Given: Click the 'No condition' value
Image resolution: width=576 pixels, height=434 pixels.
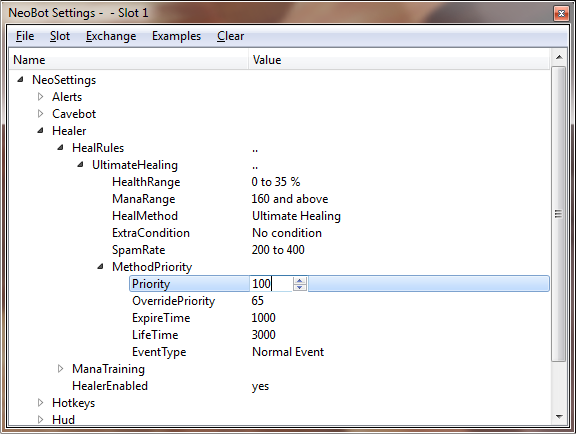Looking at the screenshot, I should tap(287, 233).
